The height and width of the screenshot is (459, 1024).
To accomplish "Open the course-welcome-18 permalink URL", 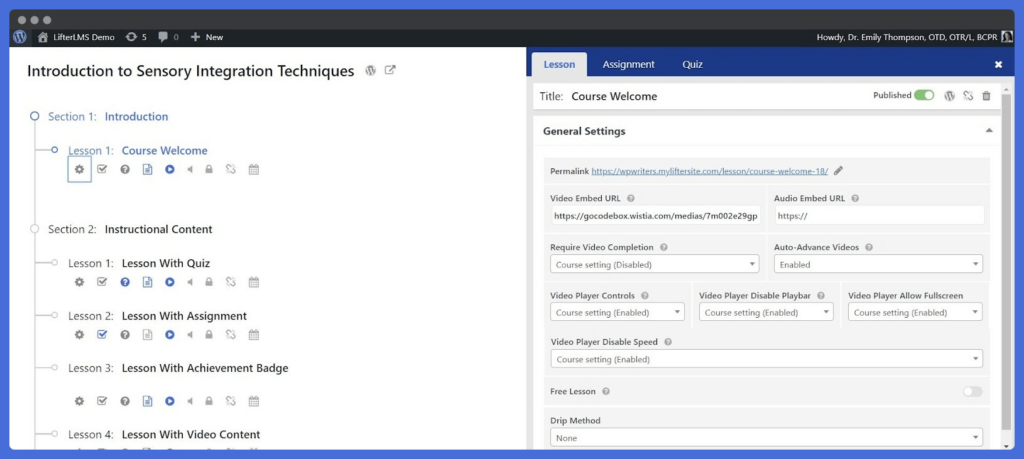I will click(710, 171).
